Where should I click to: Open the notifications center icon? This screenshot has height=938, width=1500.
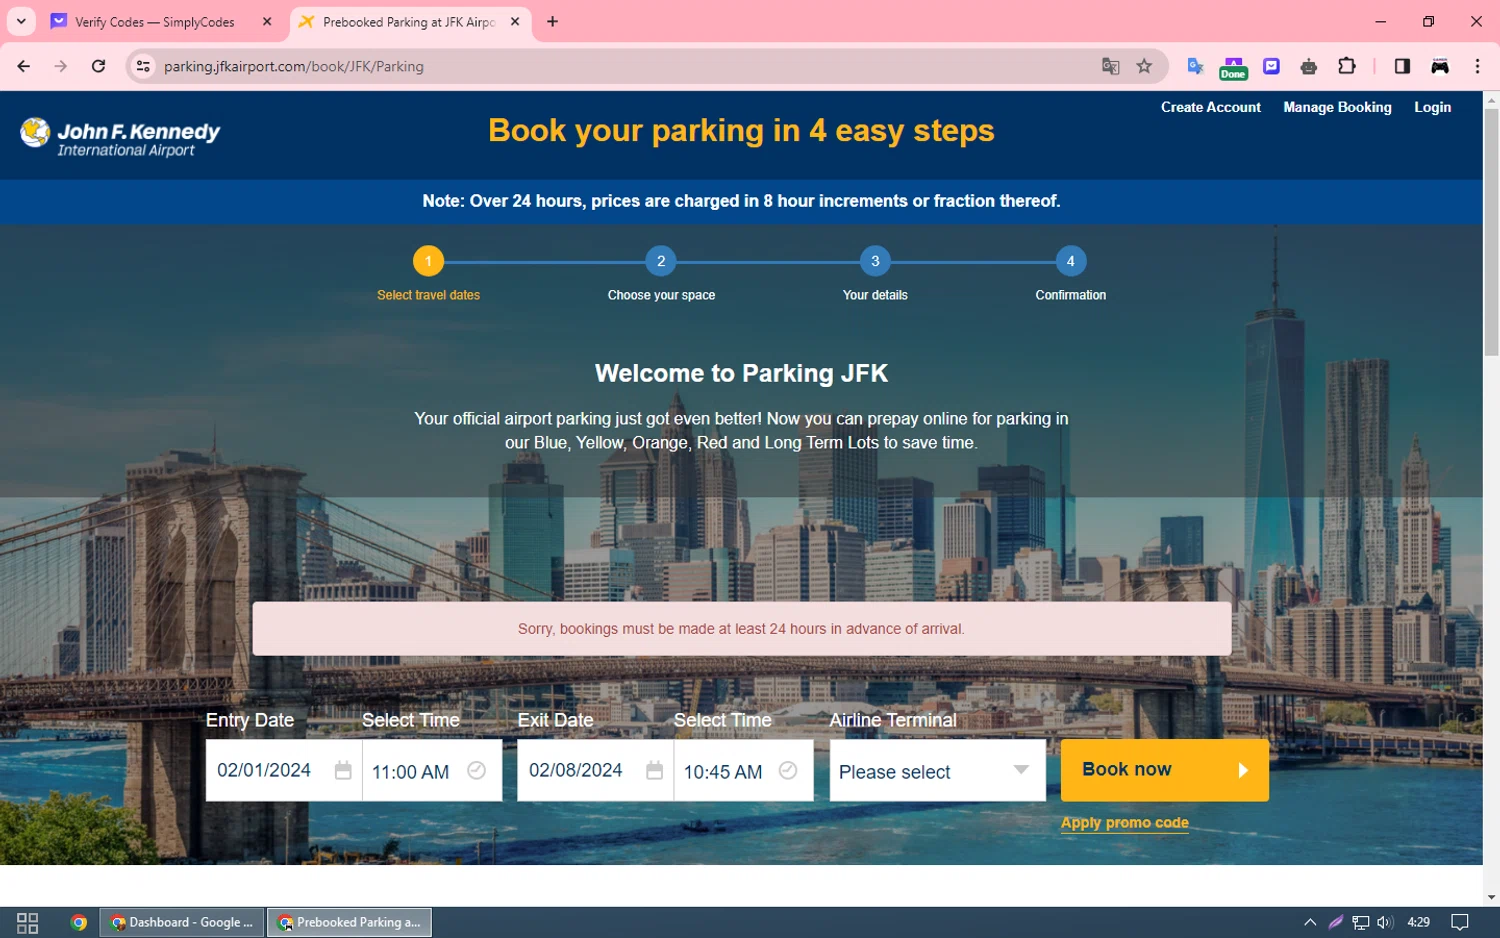pos(1460,922)
